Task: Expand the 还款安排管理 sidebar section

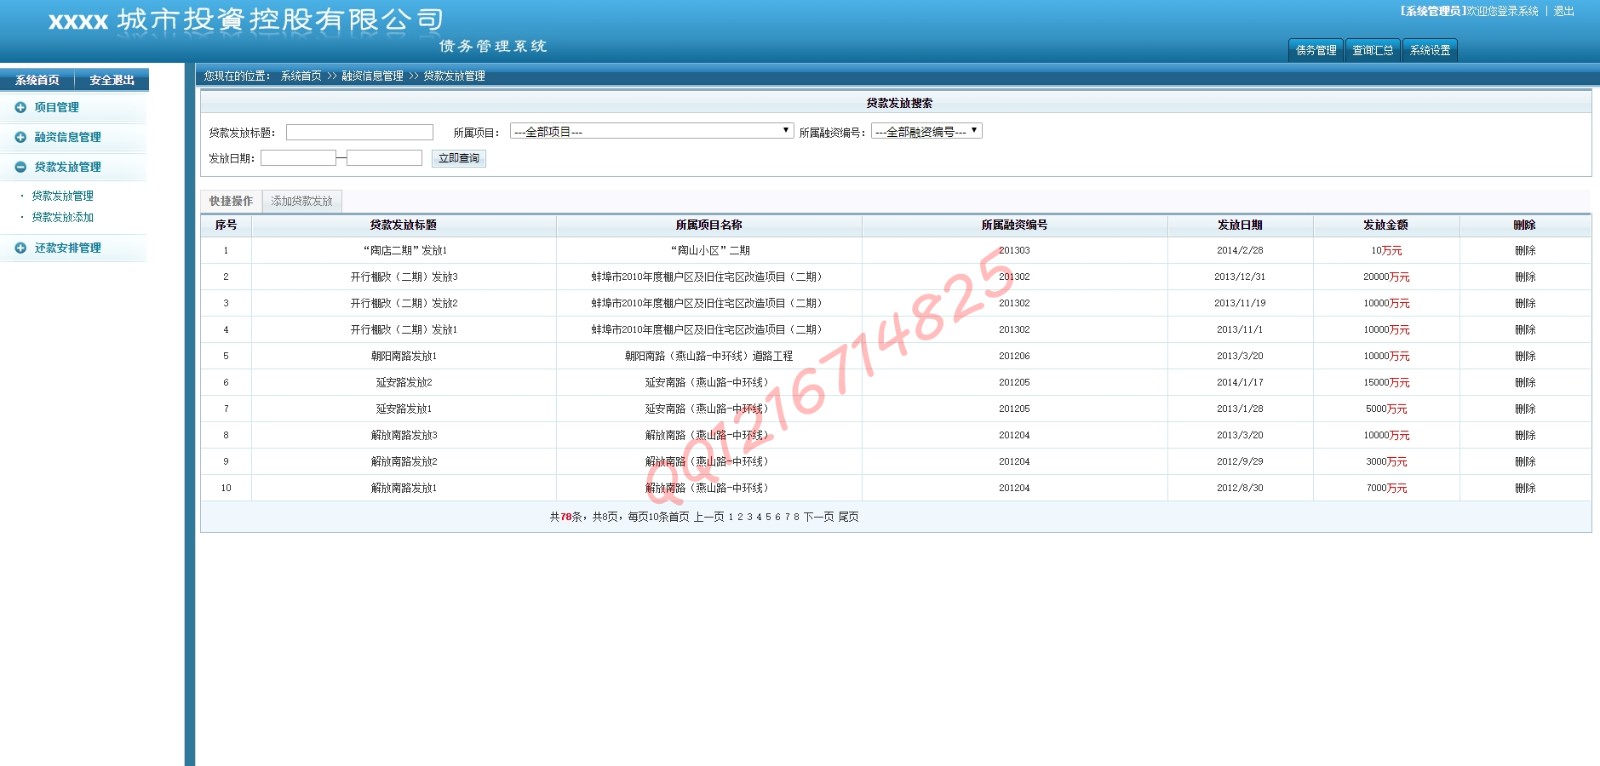Action: pyautogui.click(x=67, y=248)
